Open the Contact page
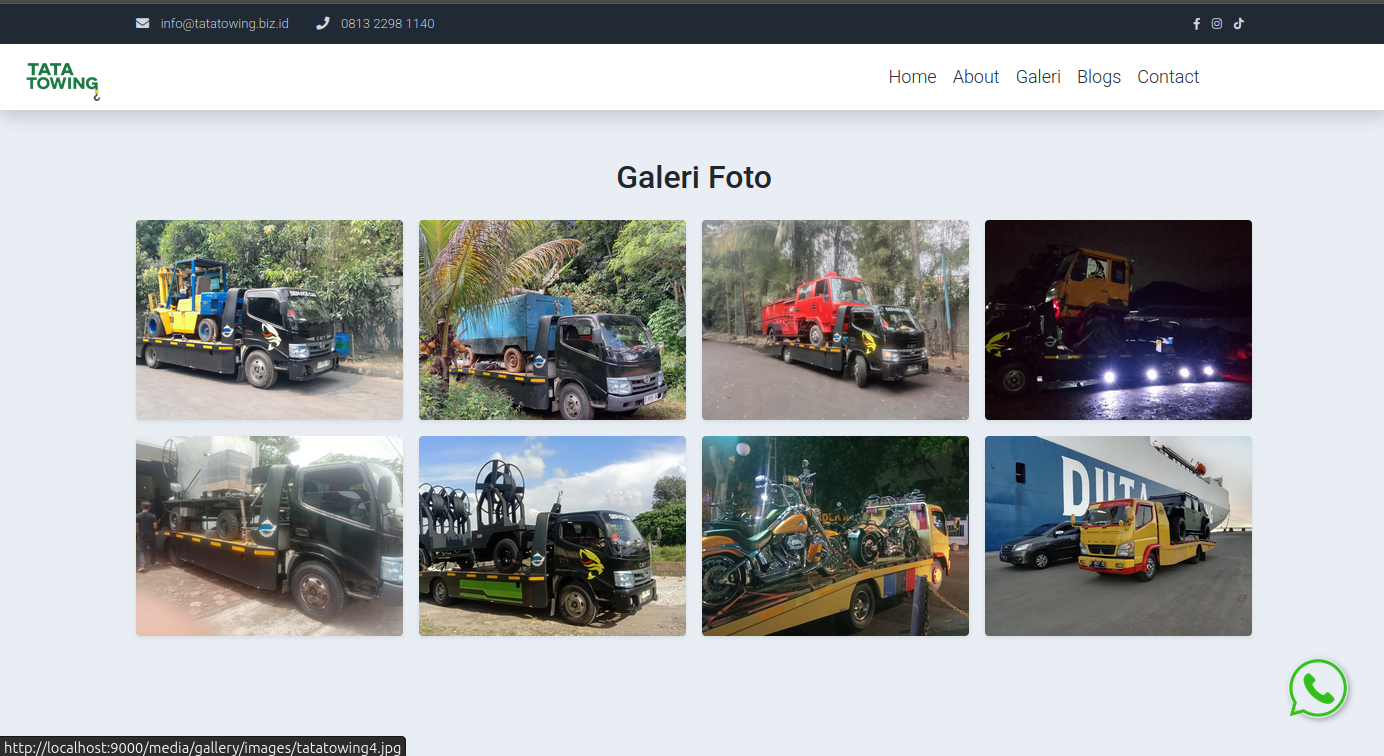The image size is (1384, 756). coord(1167,76)
